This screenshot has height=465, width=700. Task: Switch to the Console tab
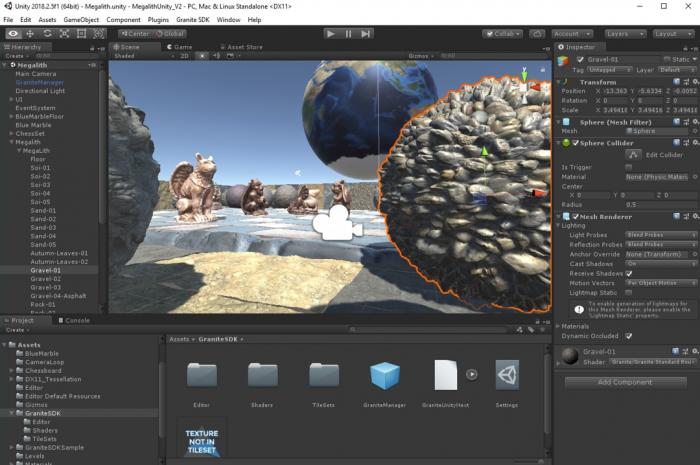click(x=74, y=320)
